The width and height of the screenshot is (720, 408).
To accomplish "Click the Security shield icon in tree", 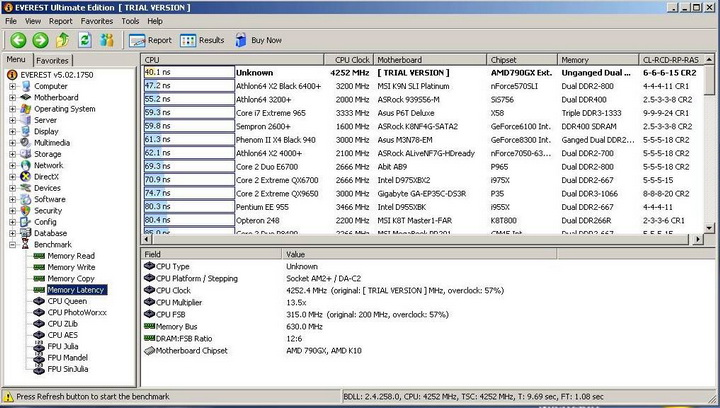I will pyautogui.click(x=26, y=211).
